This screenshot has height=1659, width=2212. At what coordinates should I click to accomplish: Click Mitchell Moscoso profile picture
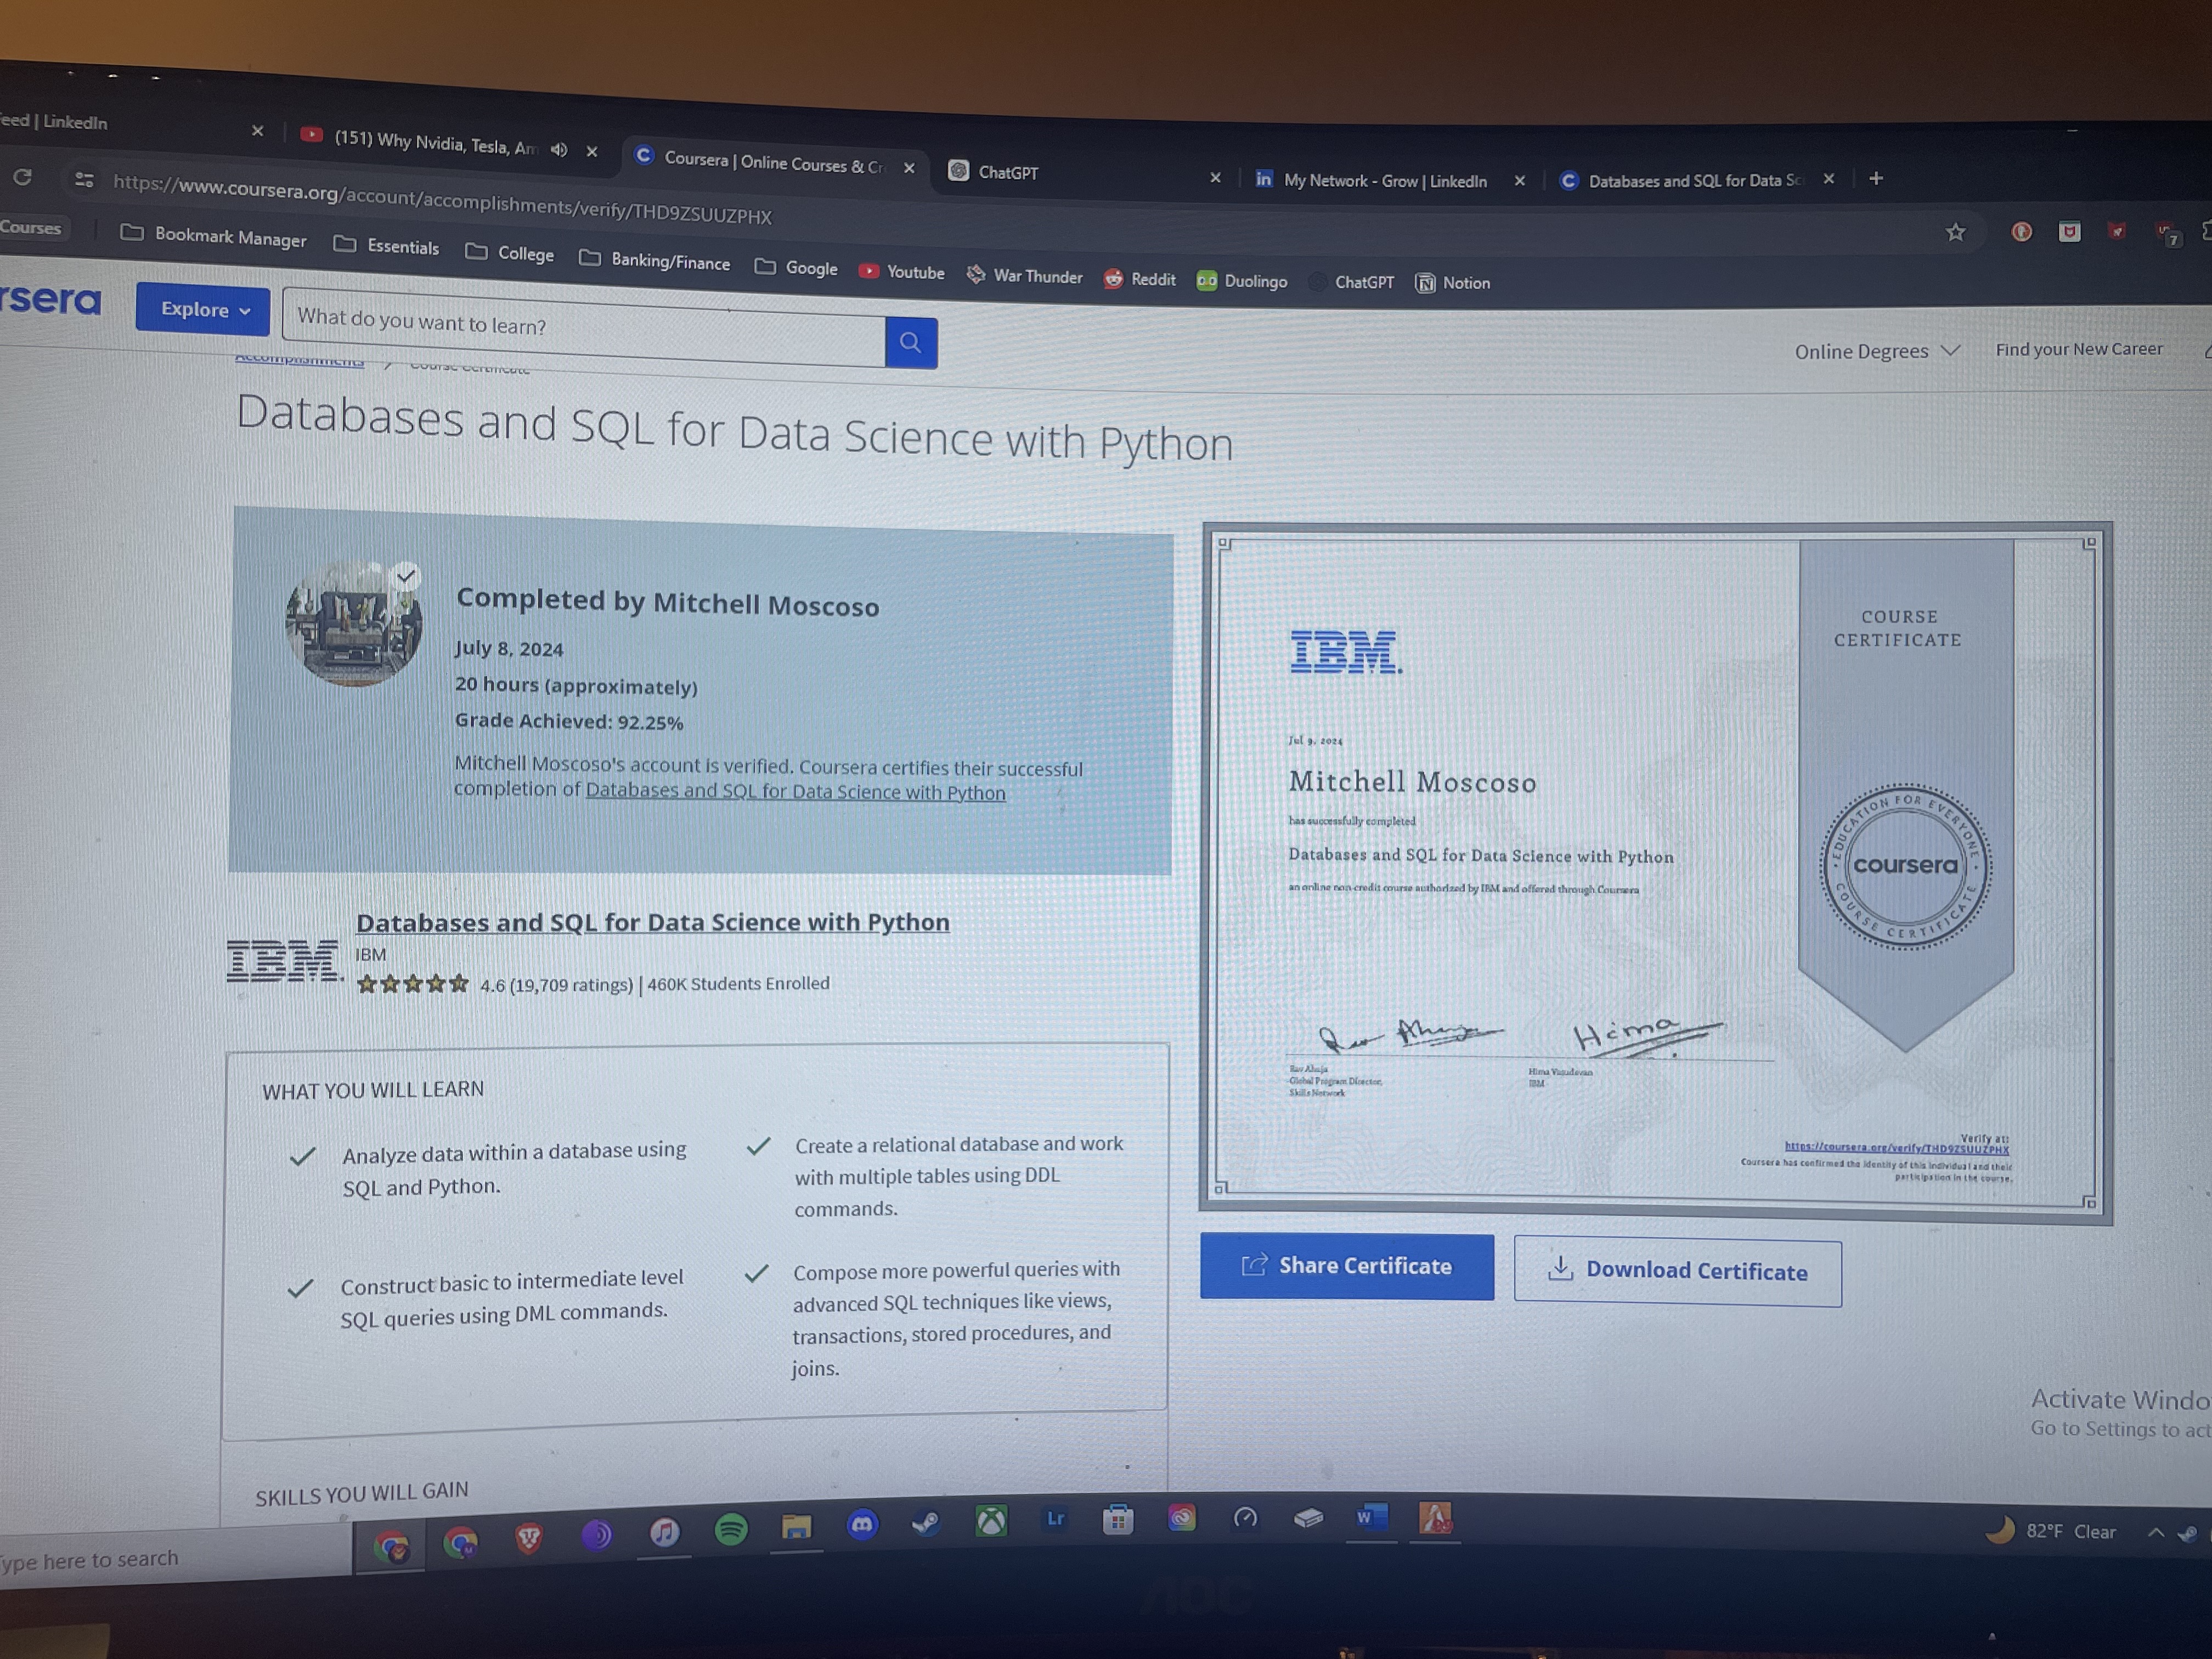354,623
